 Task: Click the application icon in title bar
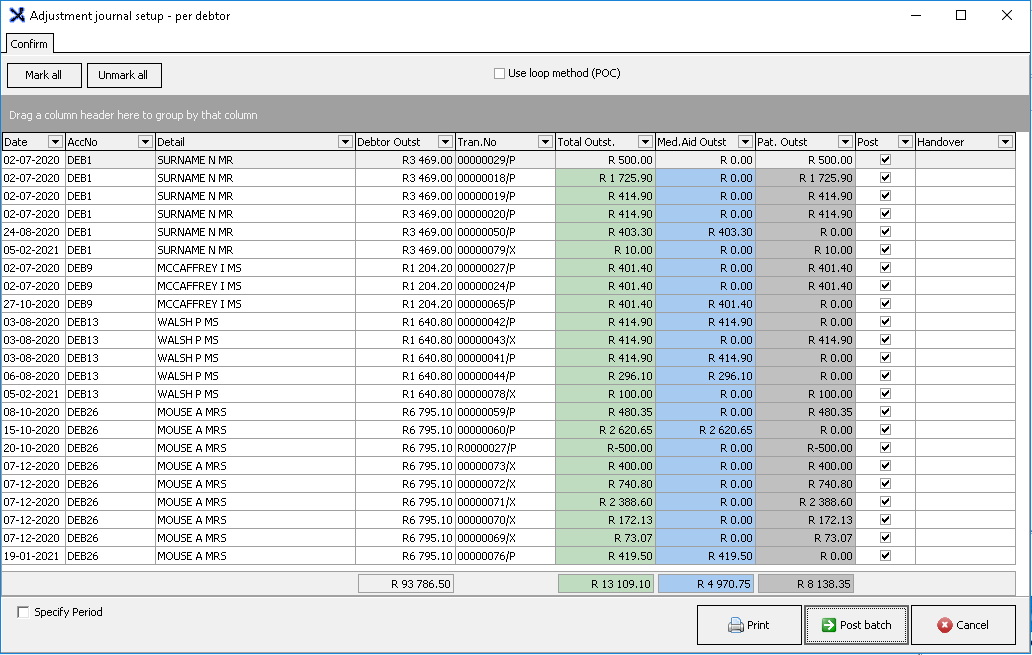(x=16, y=16)
